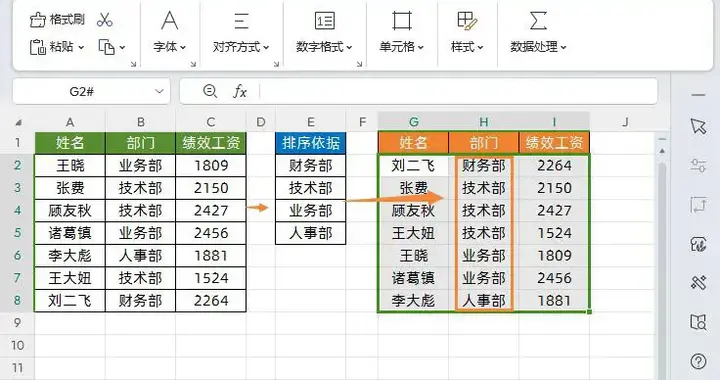Click cell G2 containing 刘二飞

(413, 165)
